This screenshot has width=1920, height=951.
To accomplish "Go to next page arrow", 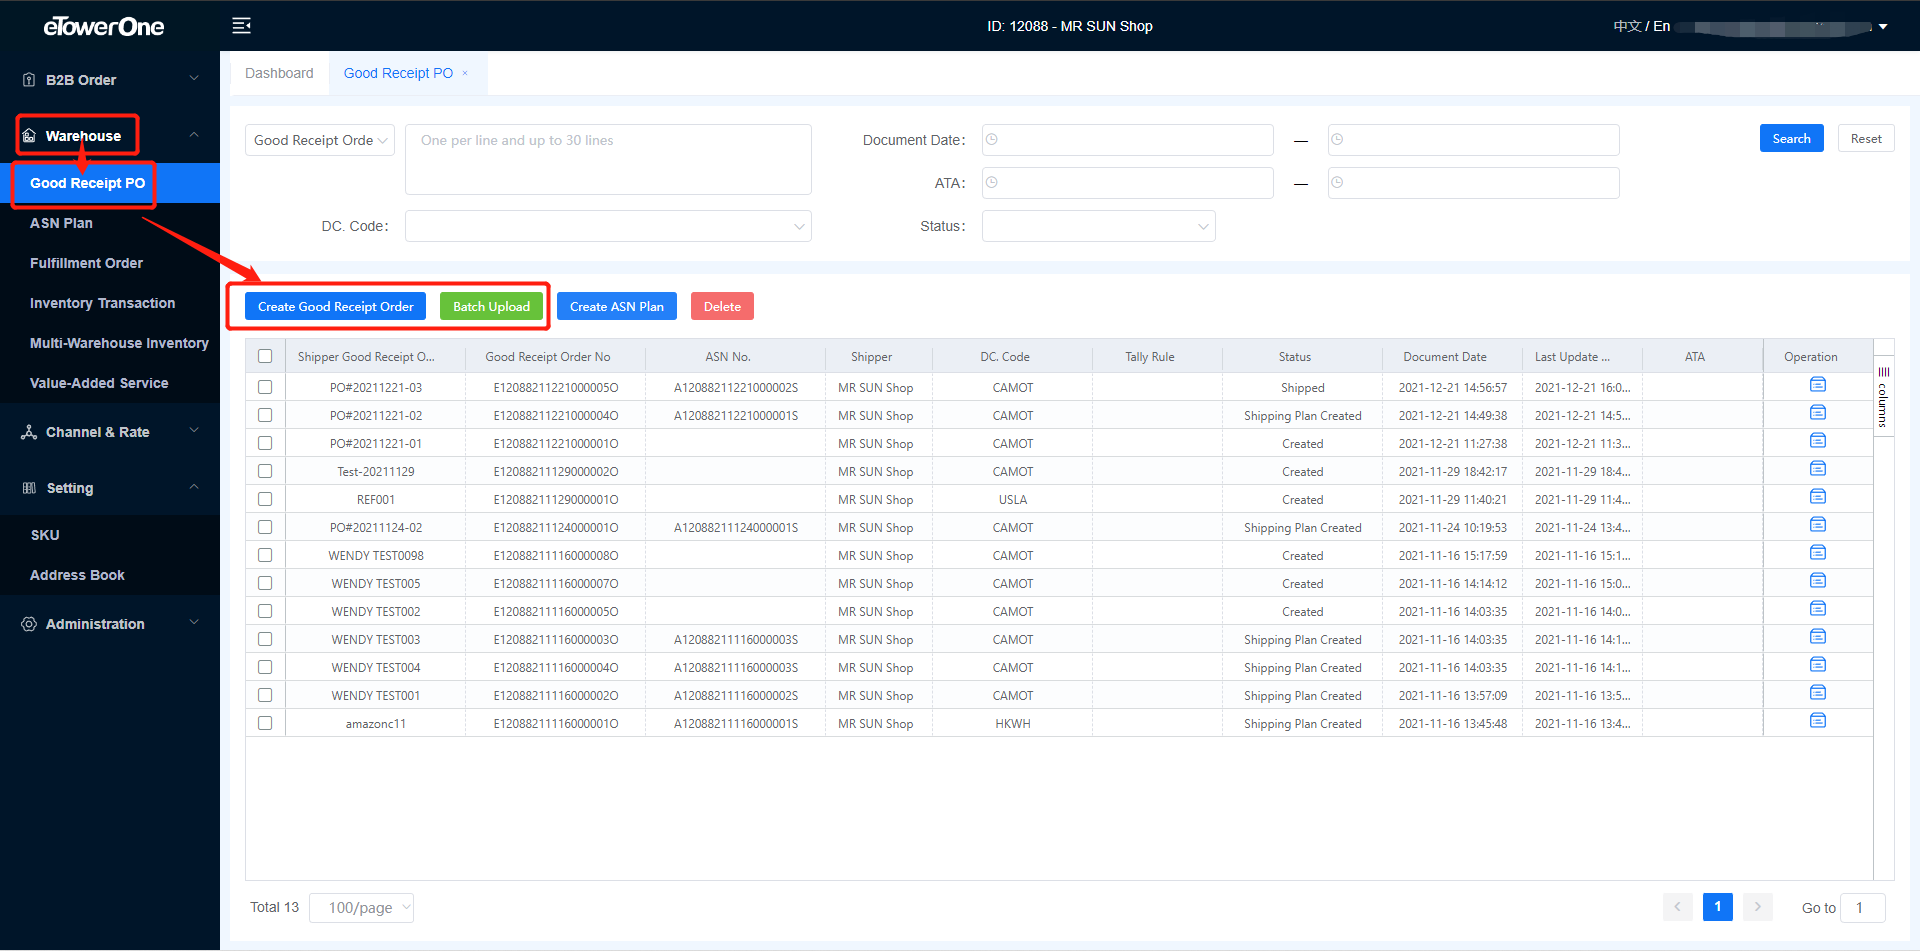I will 1758,907.
